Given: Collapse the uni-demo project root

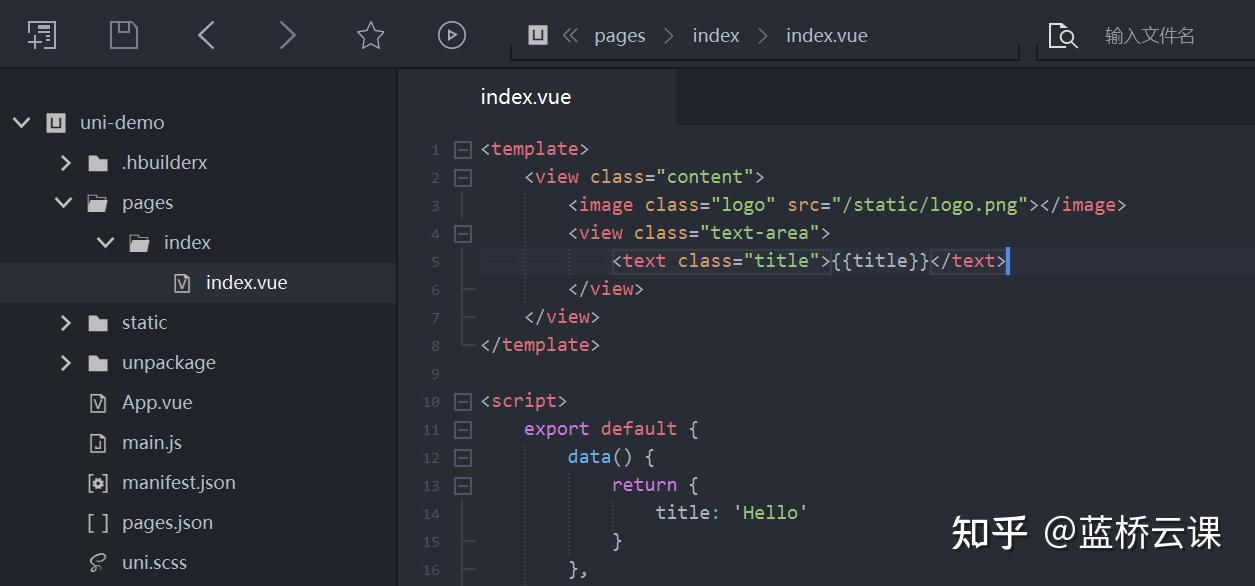Looking at the screenshot, I should [x=21, y=123].
